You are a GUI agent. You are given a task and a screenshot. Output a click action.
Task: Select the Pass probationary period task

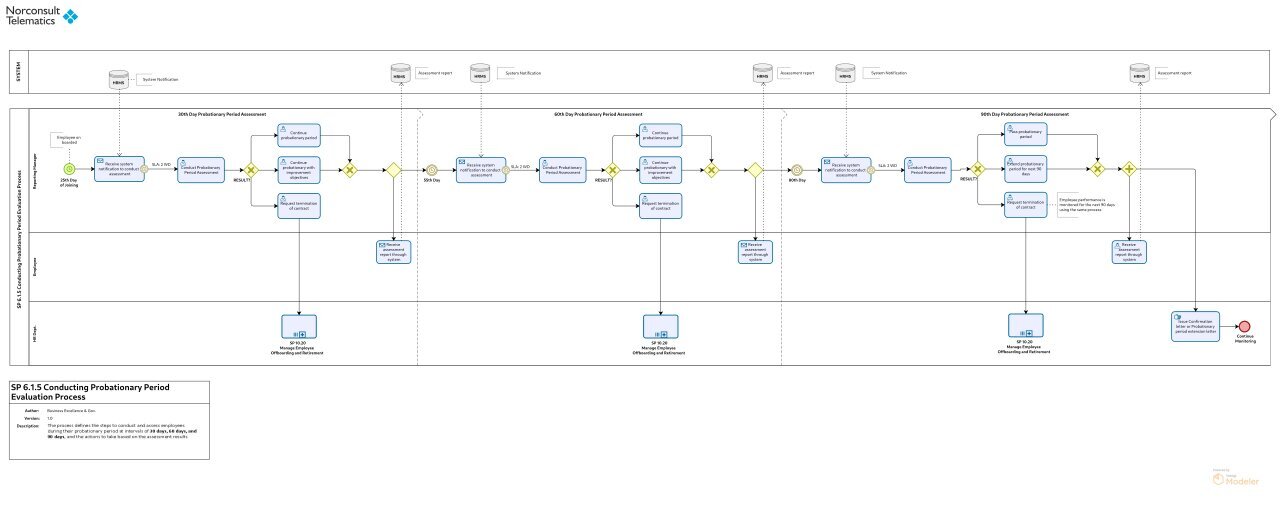pyautogui.click(x=1025, y=134)
